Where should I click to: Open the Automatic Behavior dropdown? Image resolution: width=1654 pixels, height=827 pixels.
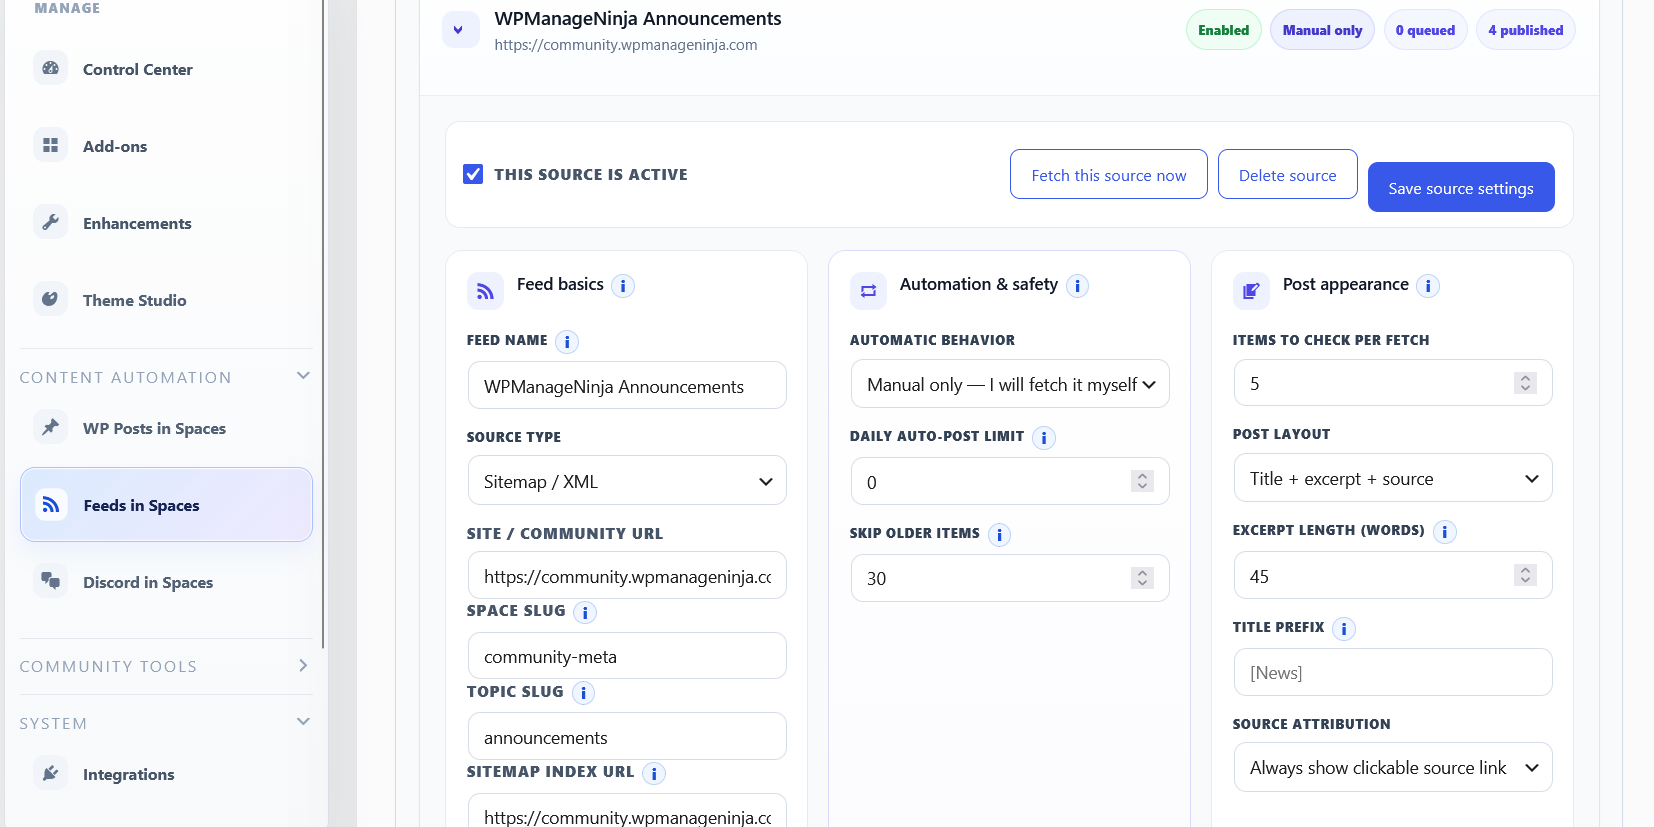point(1010,384)
